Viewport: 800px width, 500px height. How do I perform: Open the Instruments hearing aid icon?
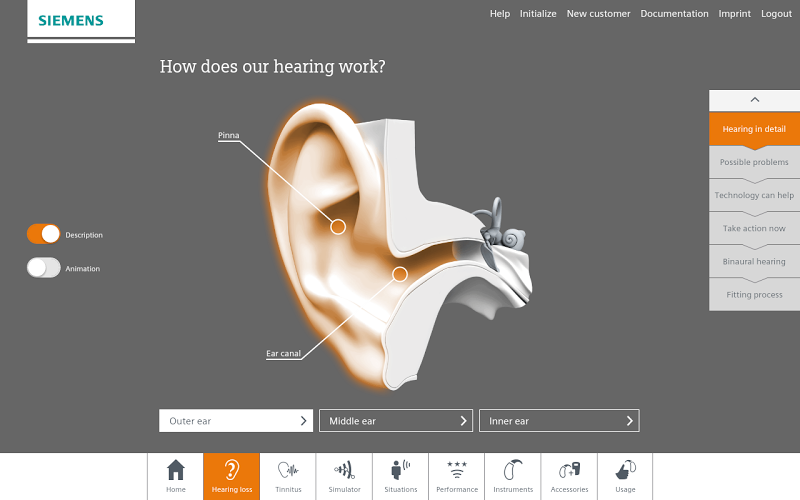click(513, 470)
